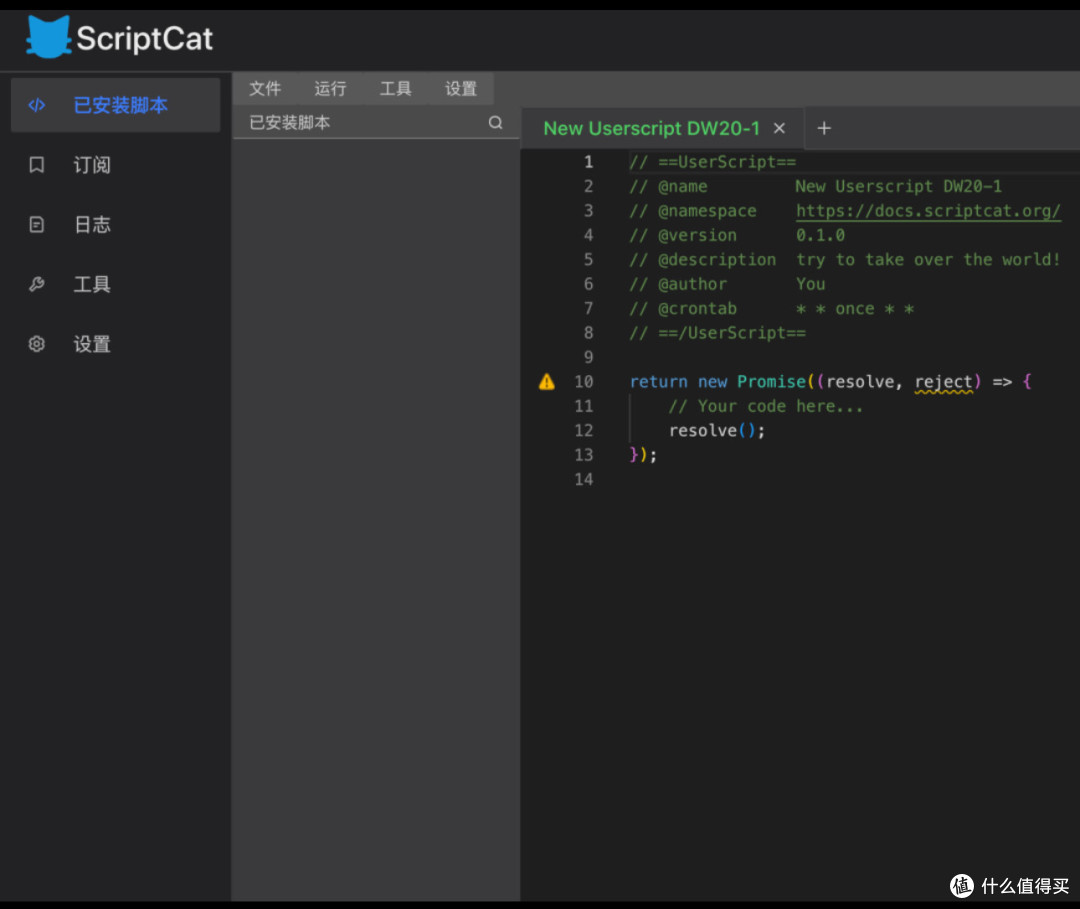
Task: Open the 日志 sidebar page
Action: tap(116, 224)
